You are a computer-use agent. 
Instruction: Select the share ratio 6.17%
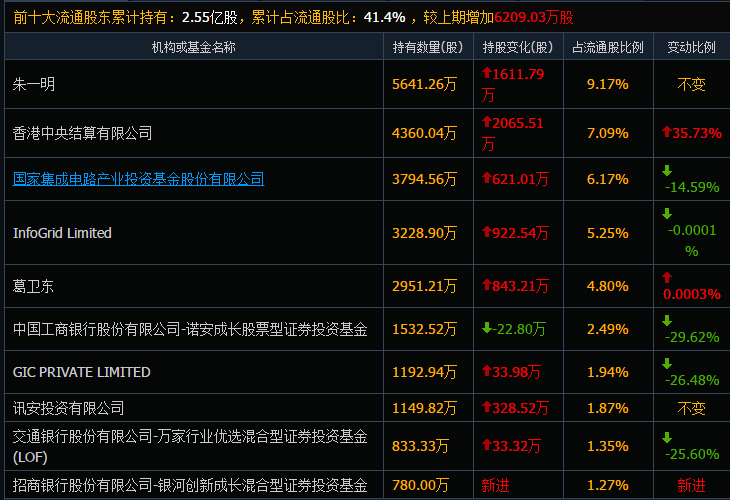[608, 179]
